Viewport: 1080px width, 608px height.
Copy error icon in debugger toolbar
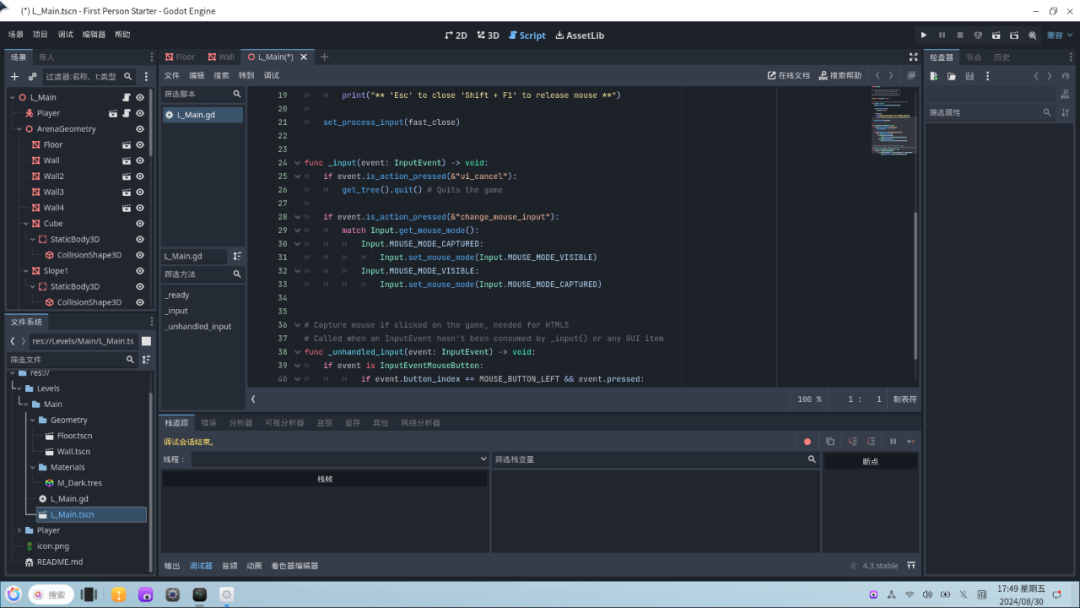(830, 442)
